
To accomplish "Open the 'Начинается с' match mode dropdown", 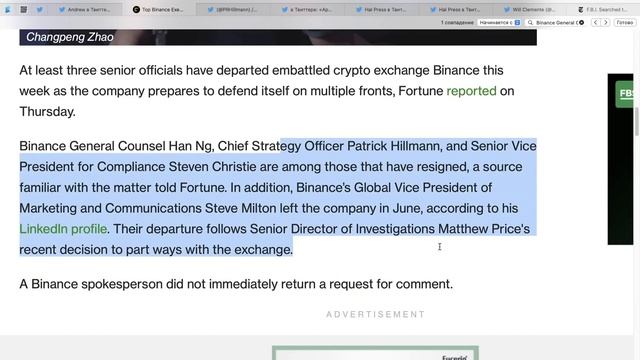I will tap(500, 22).
